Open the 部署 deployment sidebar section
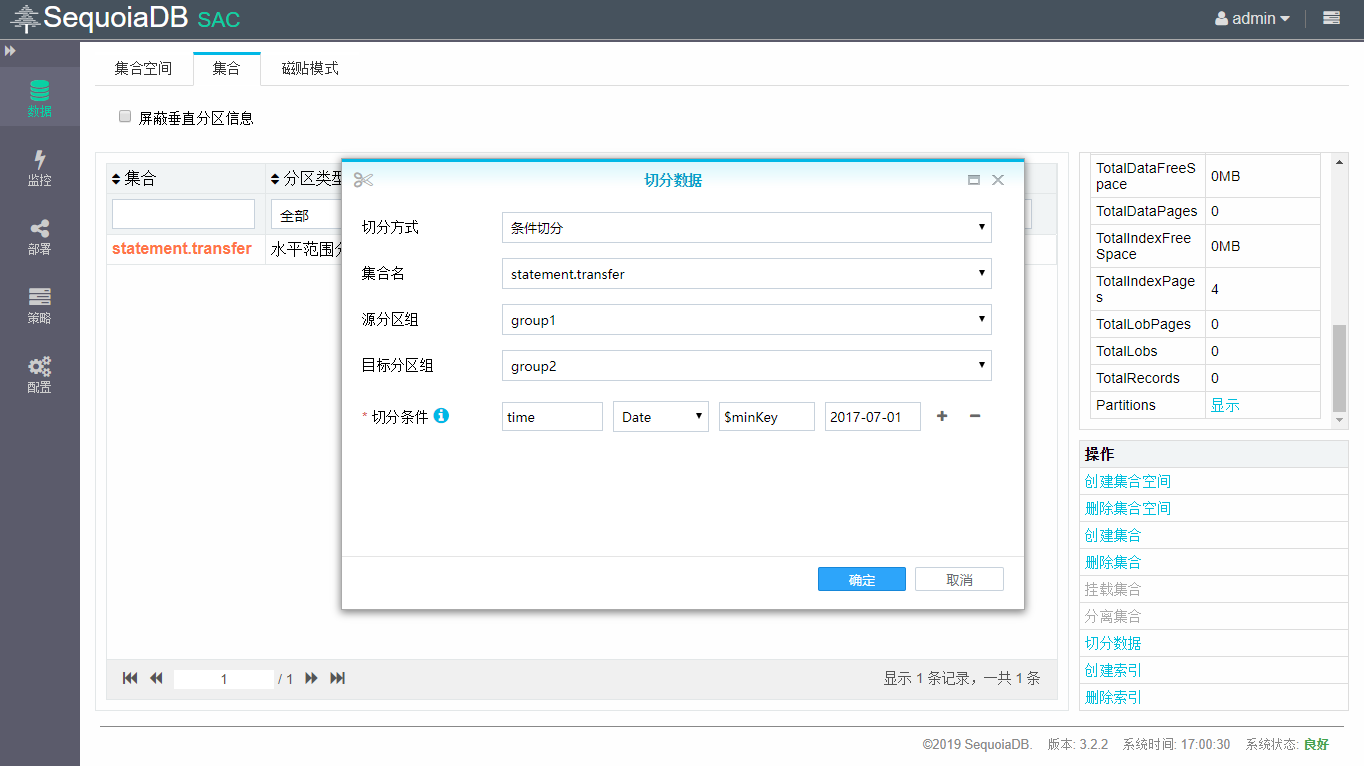Screen dimensions: 1364x766 (x=39, y=236)
